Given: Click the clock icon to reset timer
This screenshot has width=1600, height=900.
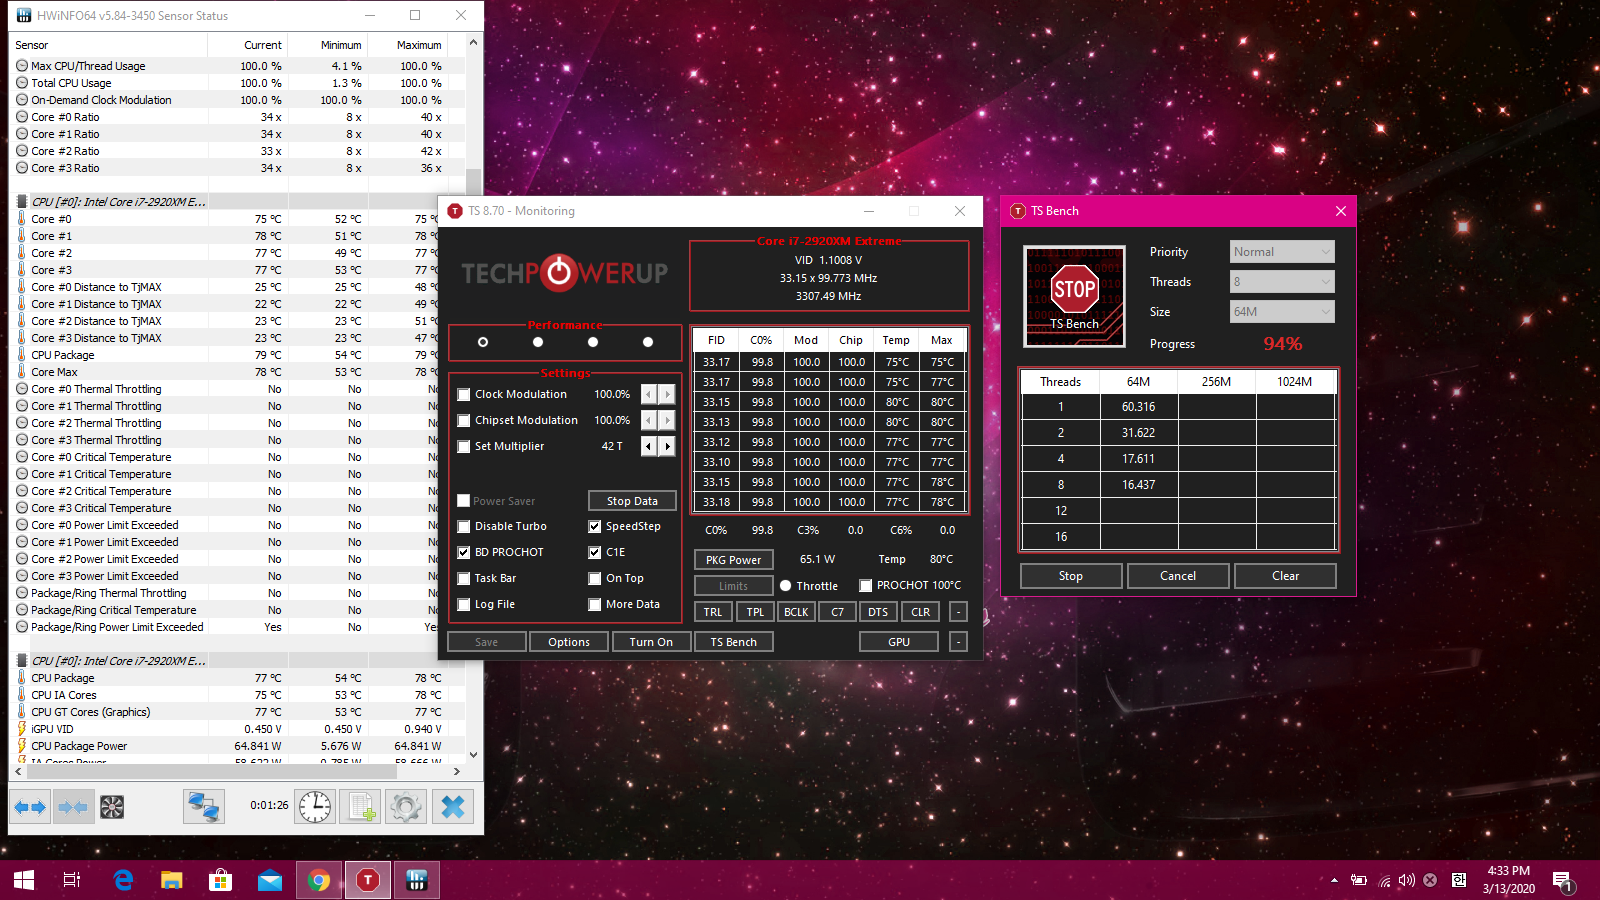Looking at the screenshot, I should 315,807.
